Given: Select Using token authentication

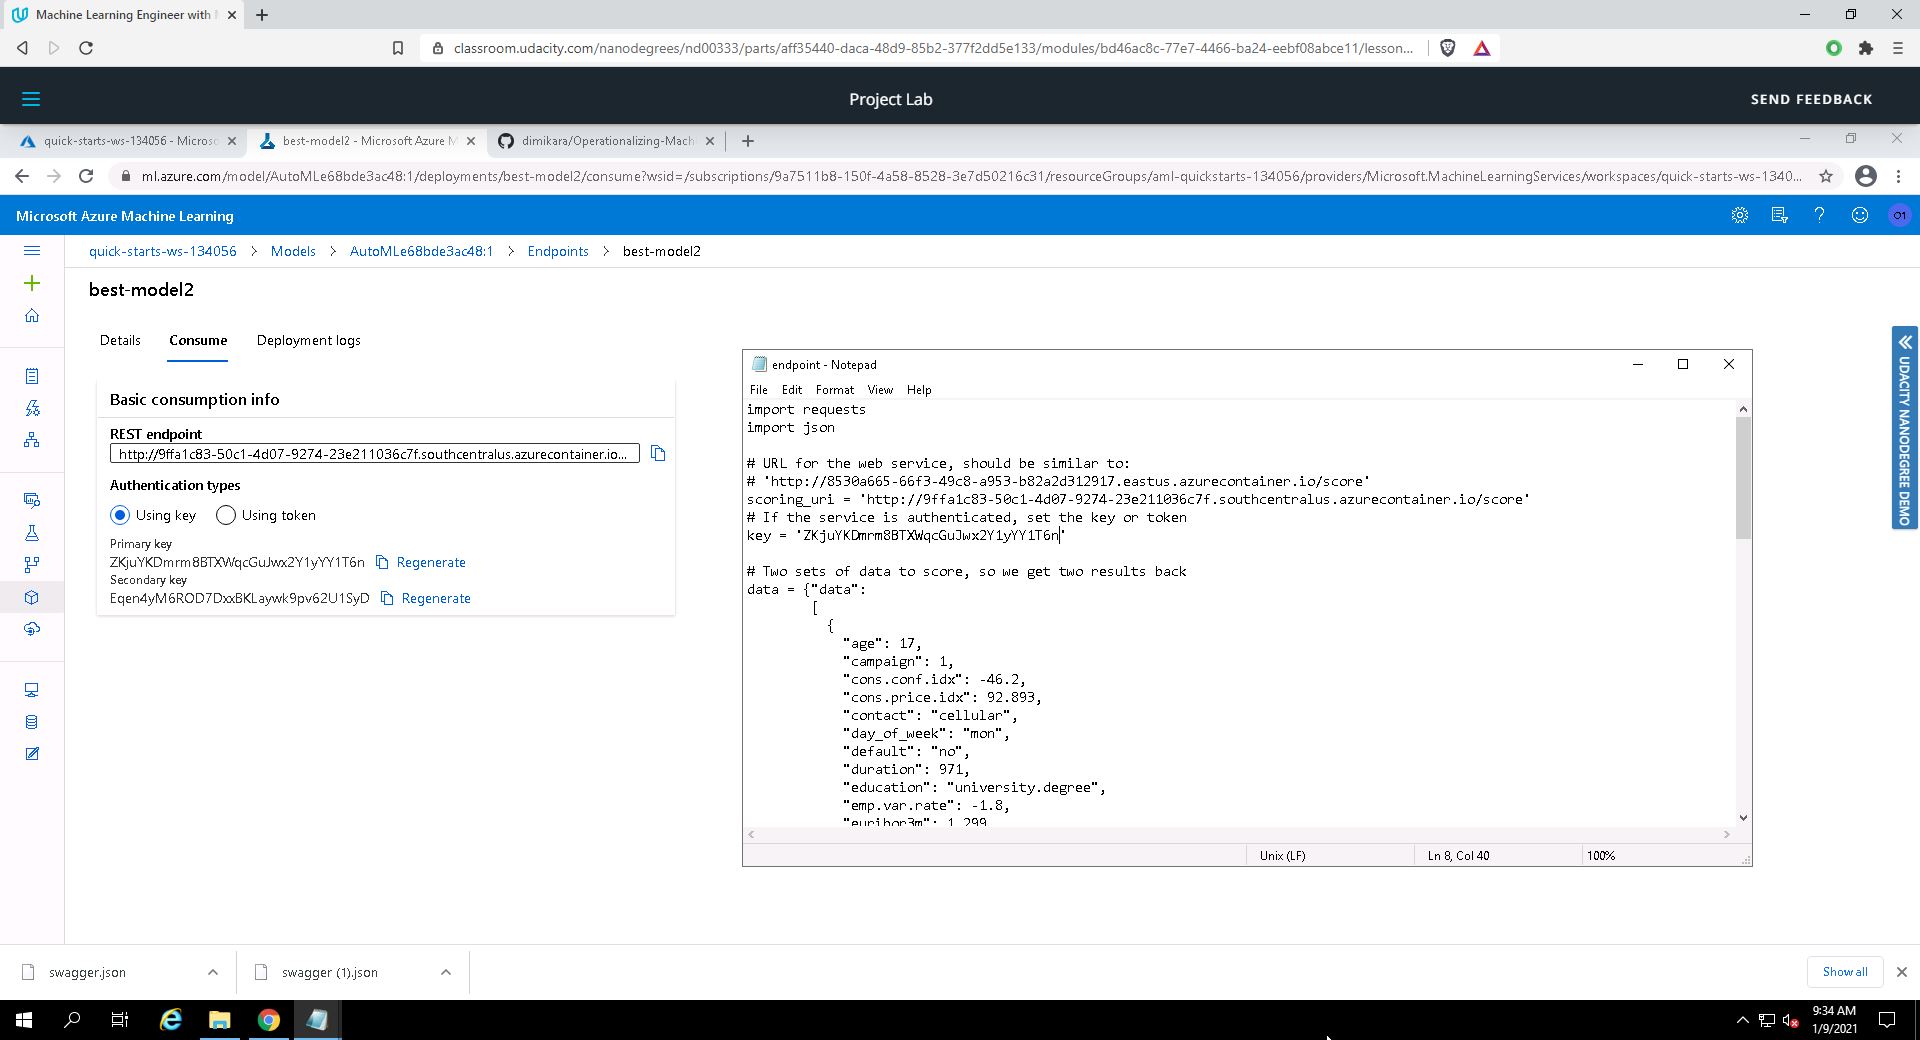Looking at the screenshot, I should (x=226, y=515).
